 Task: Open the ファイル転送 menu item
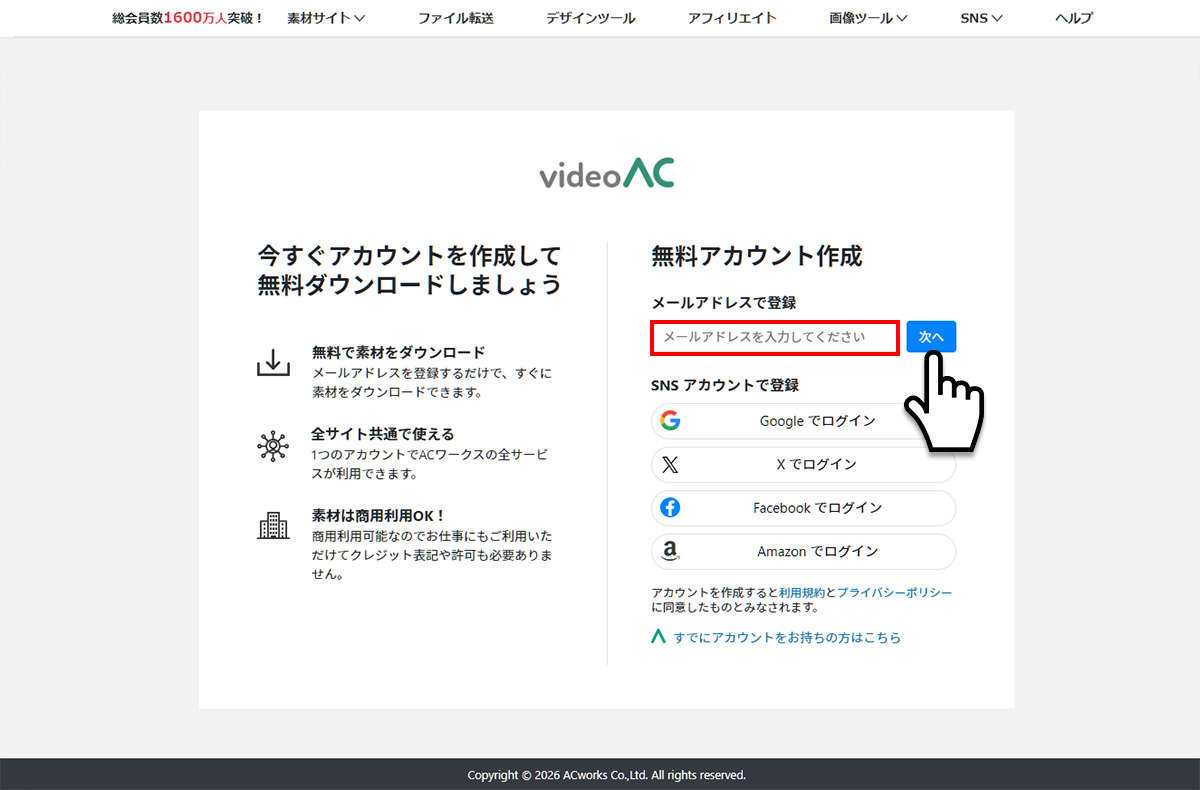[x=456, y=18]
